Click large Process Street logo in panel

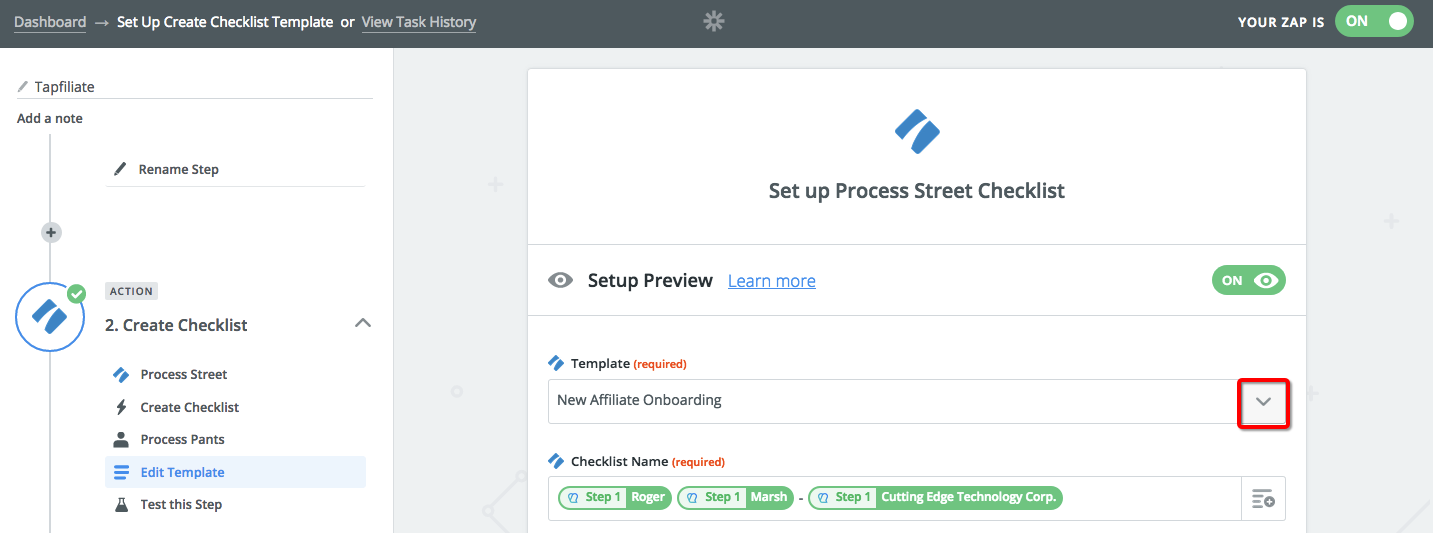(x=917, y=131)
